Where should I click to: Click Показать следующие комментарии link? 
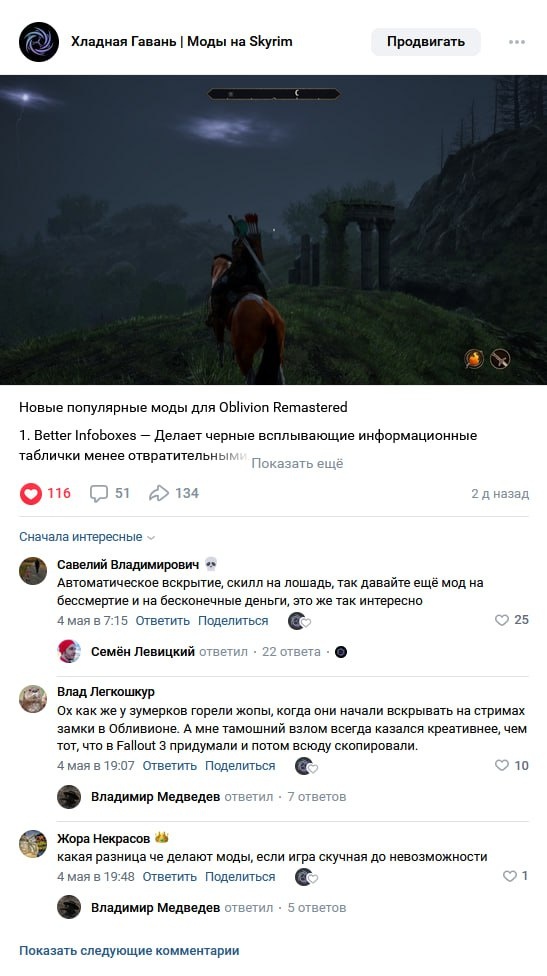pyautogui.click(x=129, y=951)
